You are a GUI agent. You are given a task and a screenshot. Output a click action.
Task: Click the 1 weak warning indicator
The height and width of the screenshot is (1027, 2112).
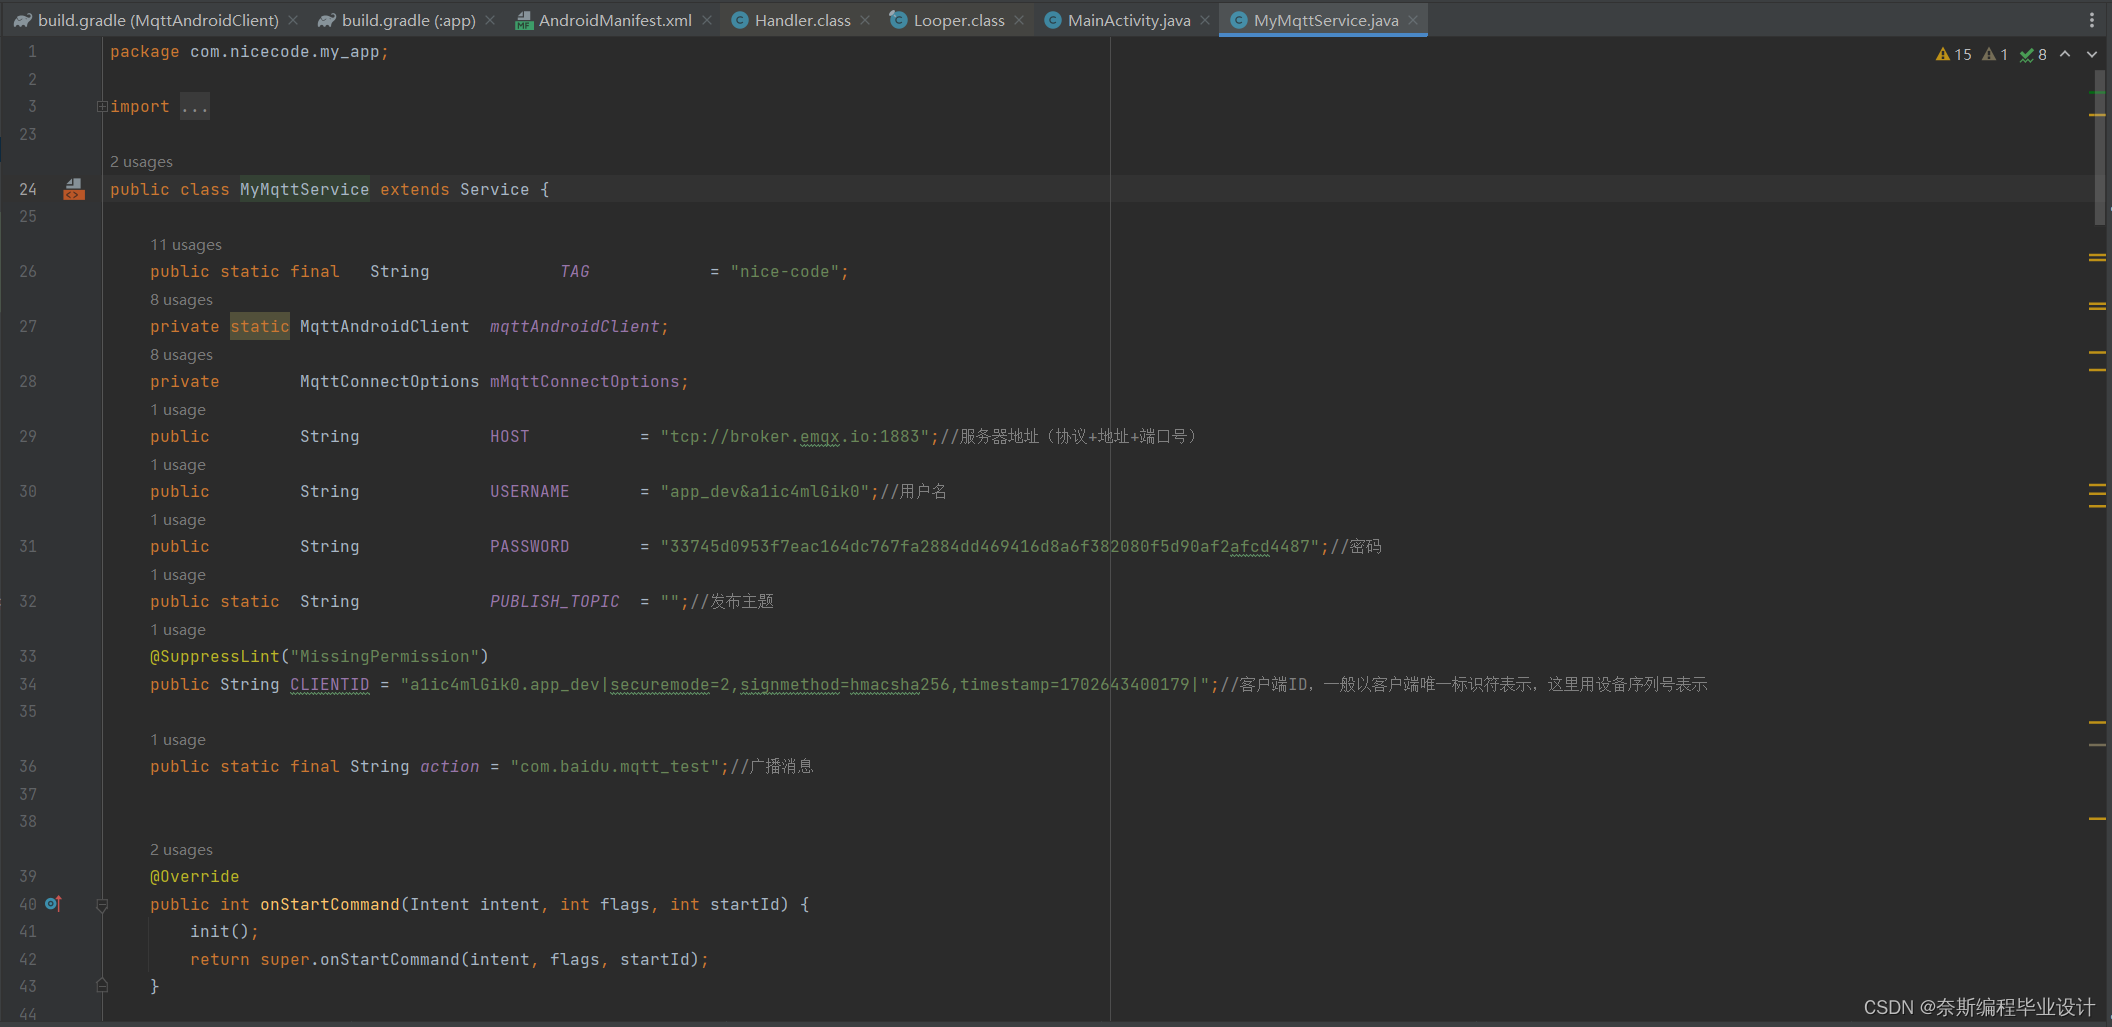pyautogui.click(x=1995, y=55)
